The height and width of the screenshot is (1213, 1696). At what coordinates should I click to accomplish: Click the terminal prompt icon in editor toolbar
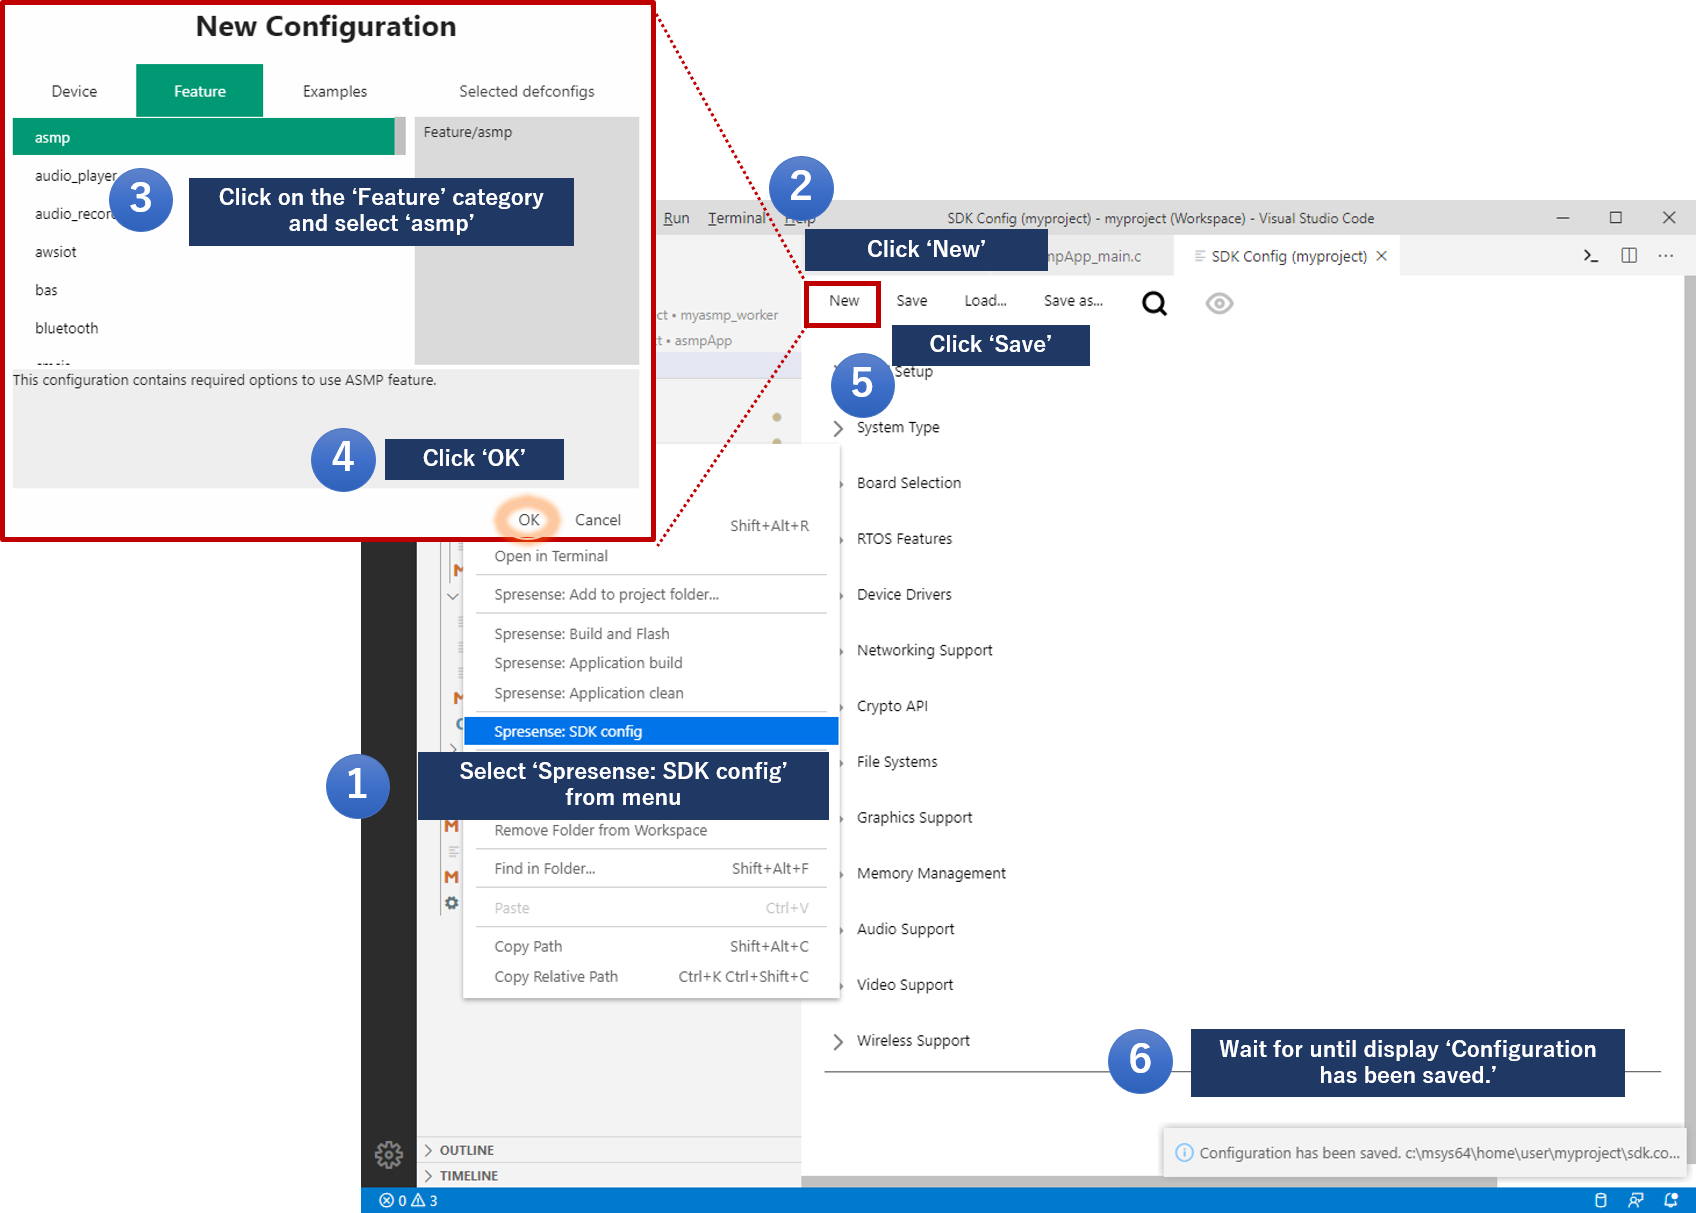tap(1590, 256)
